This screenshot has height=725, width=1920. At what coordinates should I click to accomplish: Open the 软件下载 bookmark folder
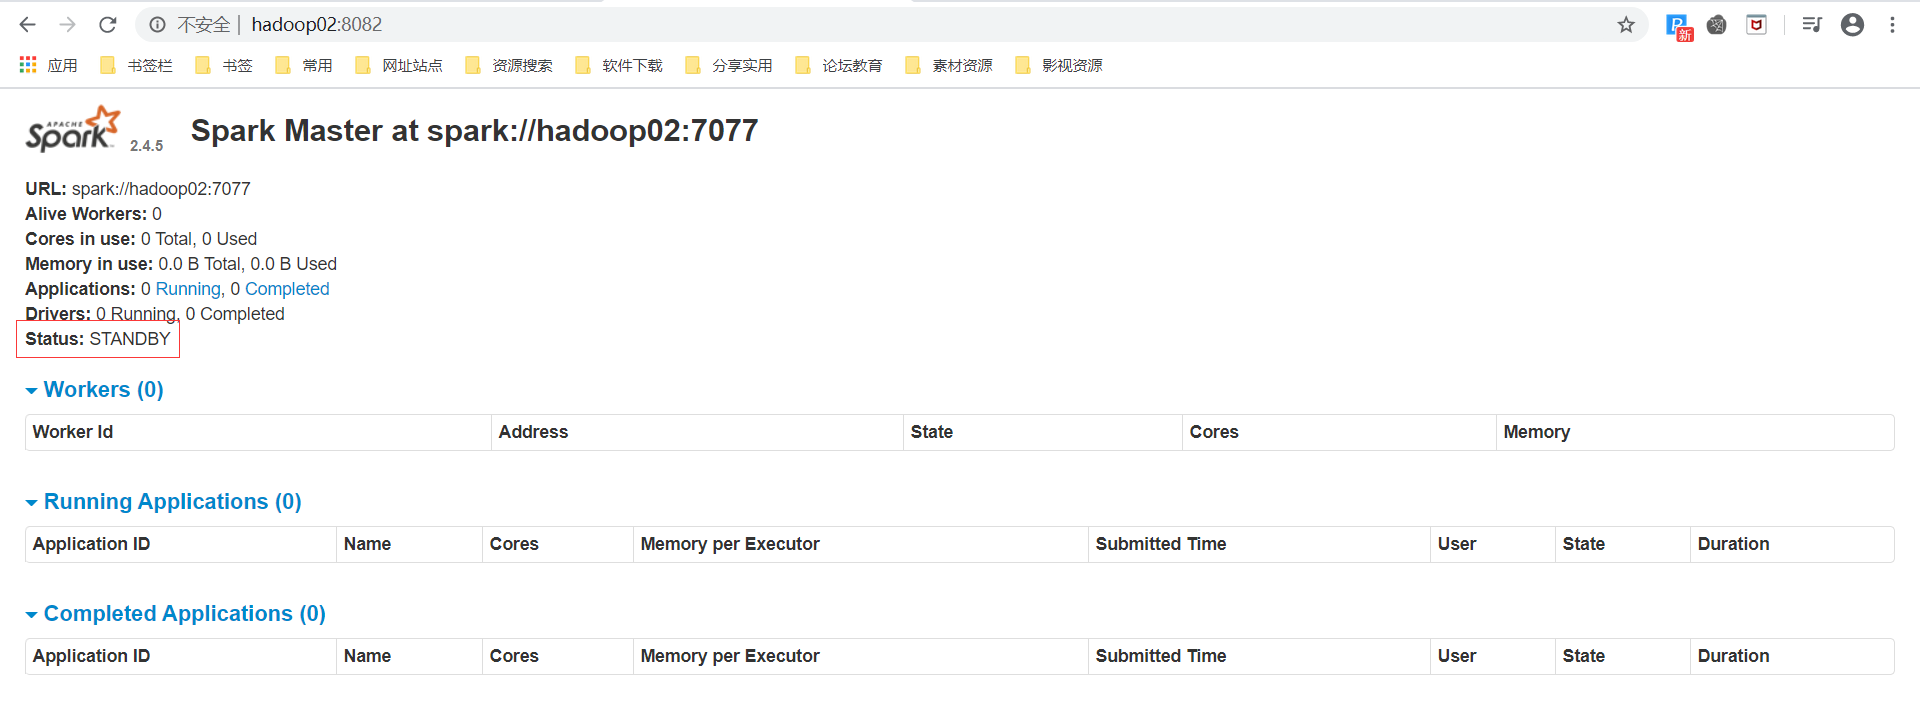tap(619, 65)
